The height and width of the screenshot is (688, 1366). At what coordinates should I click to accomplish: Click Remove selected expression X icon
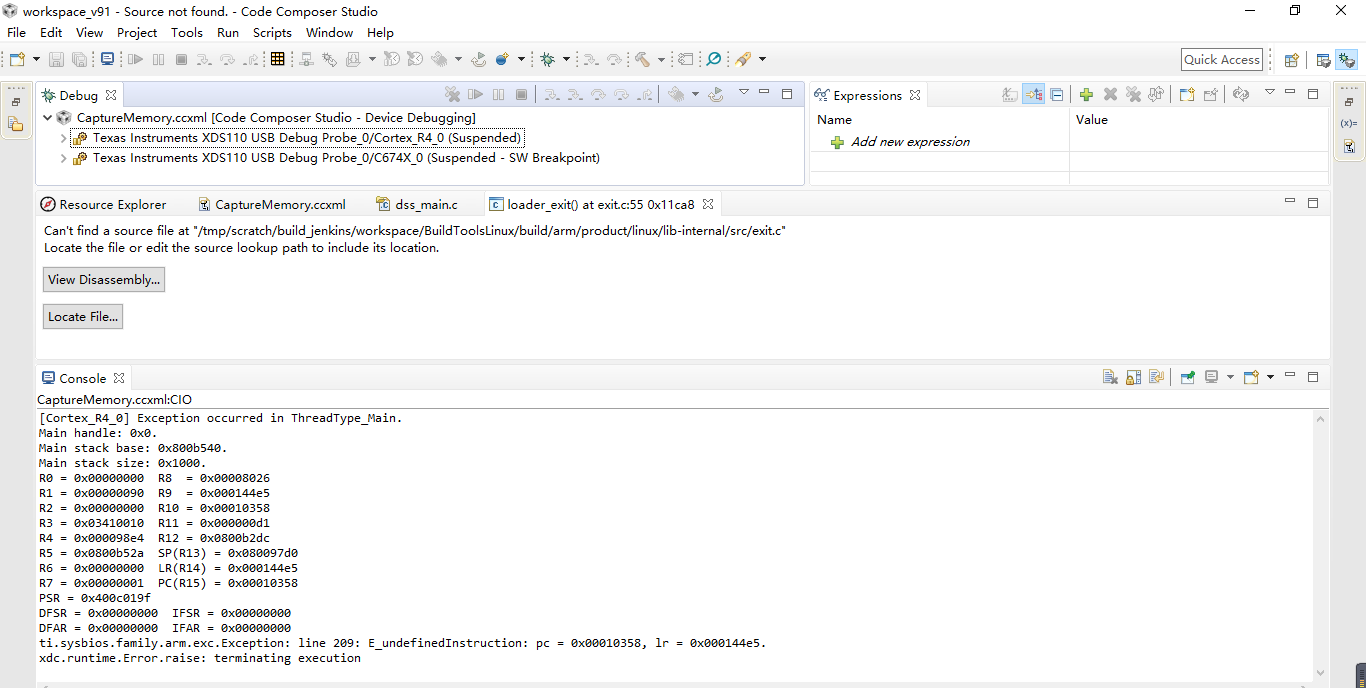click(x=1110, y=95)
